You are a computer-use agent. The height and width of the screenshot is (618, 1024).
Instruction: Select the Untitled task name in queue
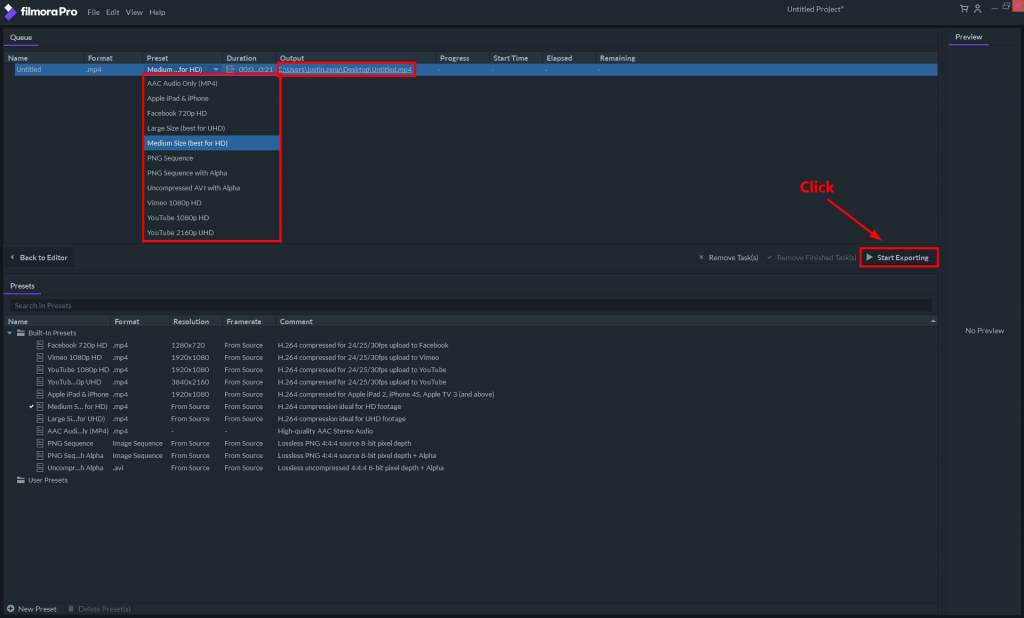[29, 69]
